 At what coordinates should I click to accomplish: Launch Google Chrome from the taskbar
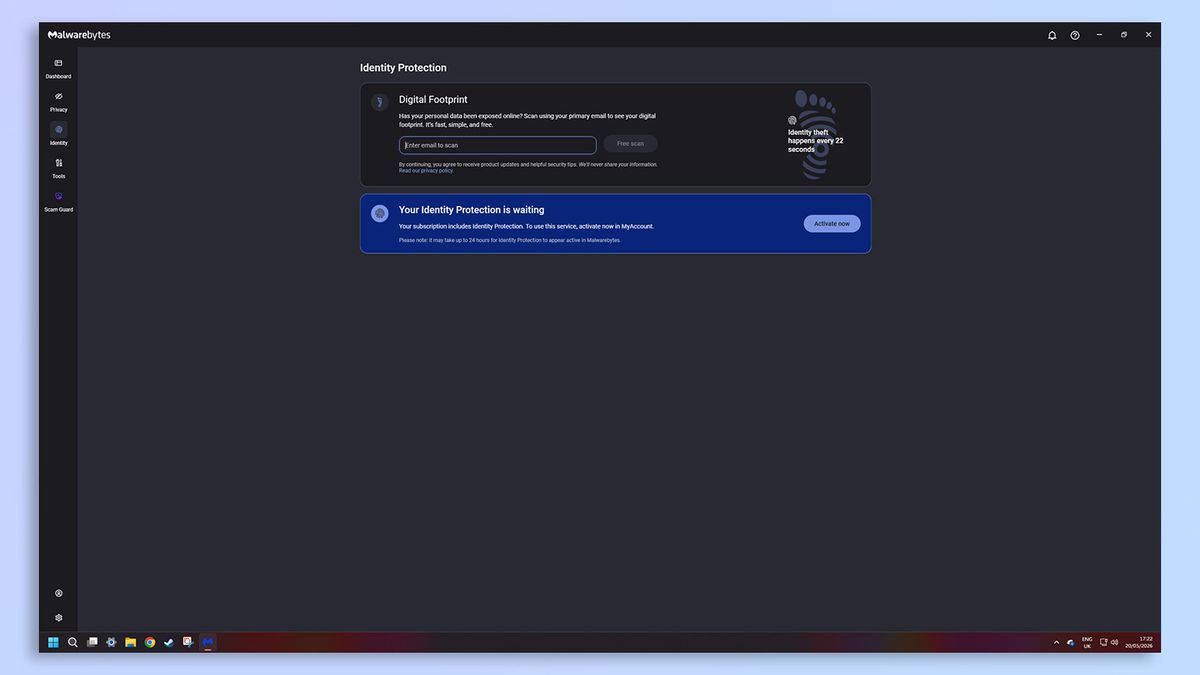(150, 642)
